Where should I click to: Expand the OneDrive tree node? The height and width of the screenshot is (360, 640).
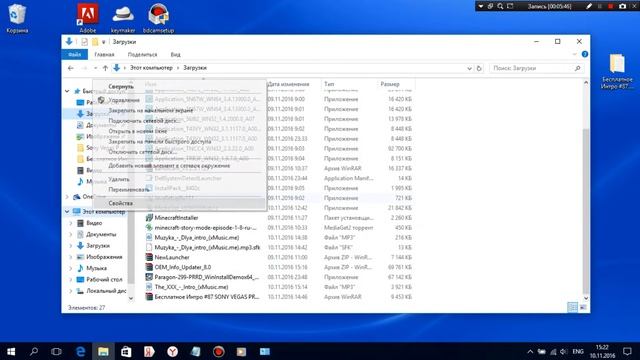(x=67, y=197)
